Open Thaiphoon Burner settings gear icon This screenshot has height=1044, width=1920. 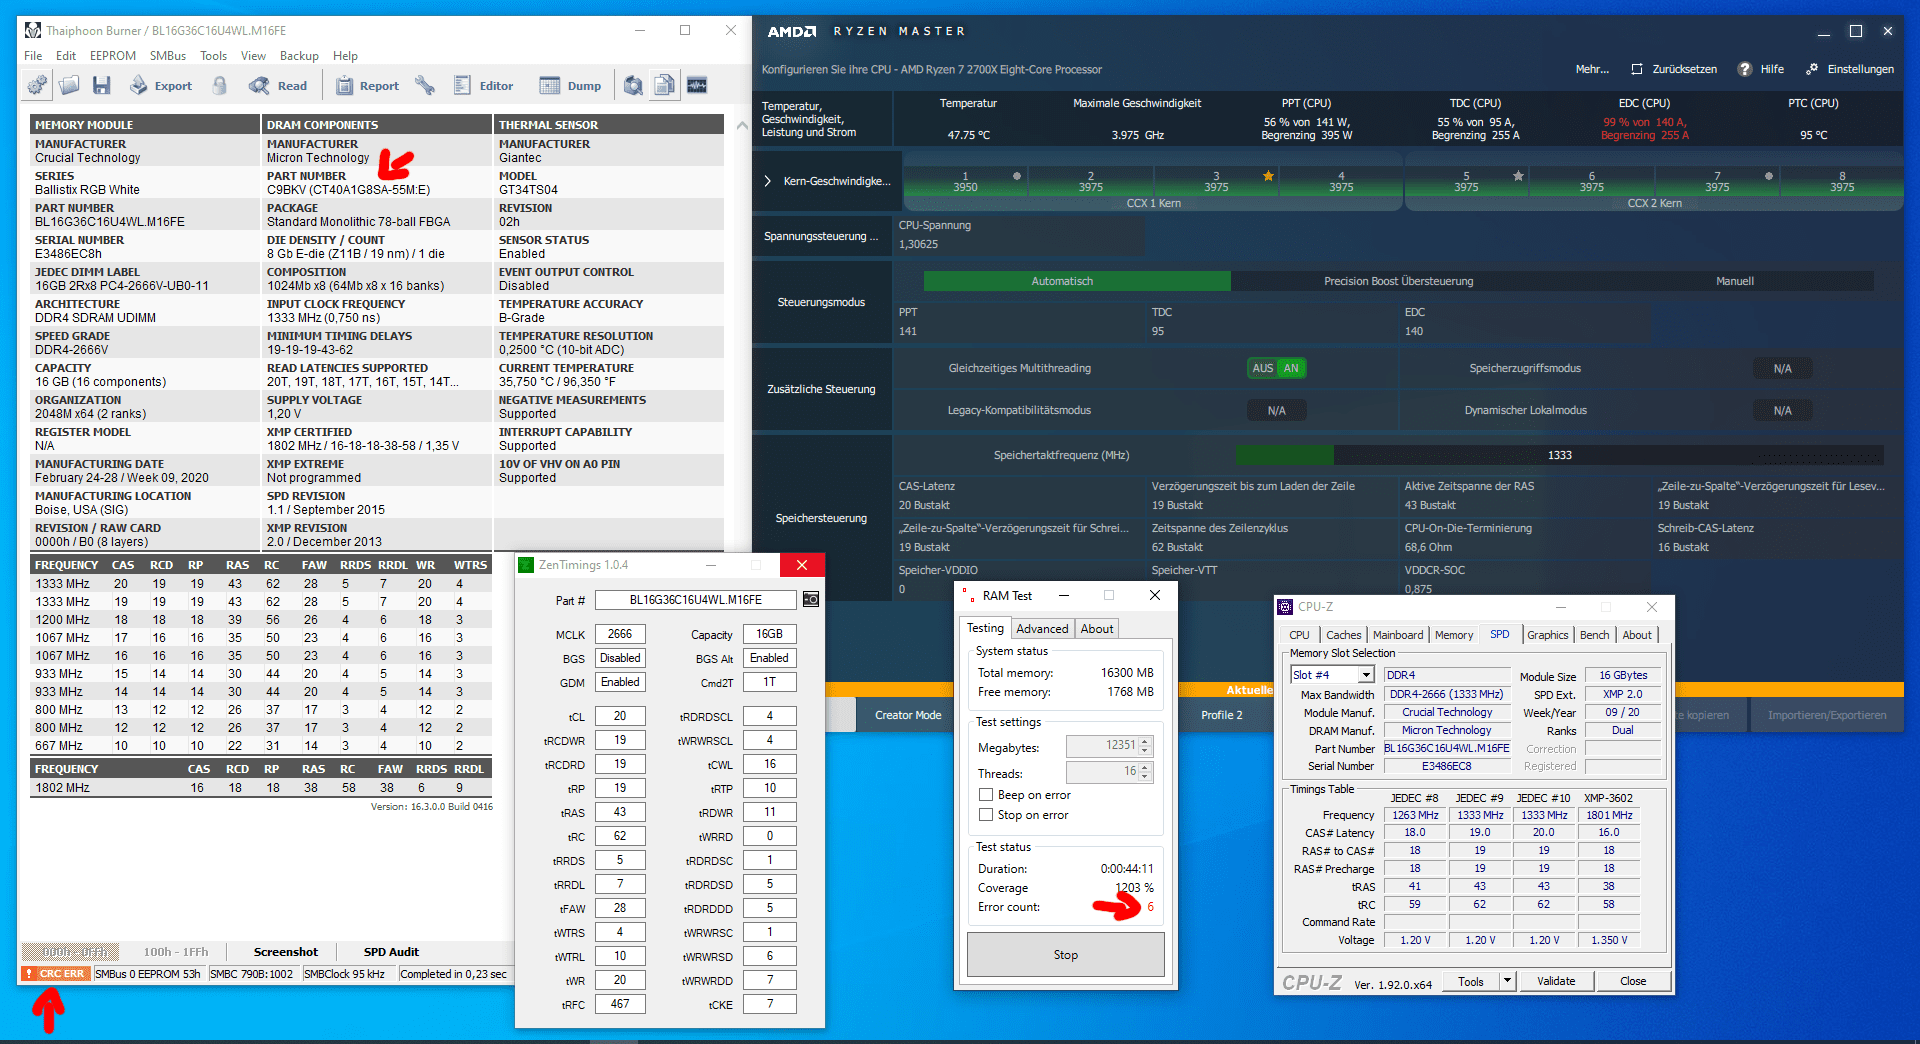[x=37, y=86]
